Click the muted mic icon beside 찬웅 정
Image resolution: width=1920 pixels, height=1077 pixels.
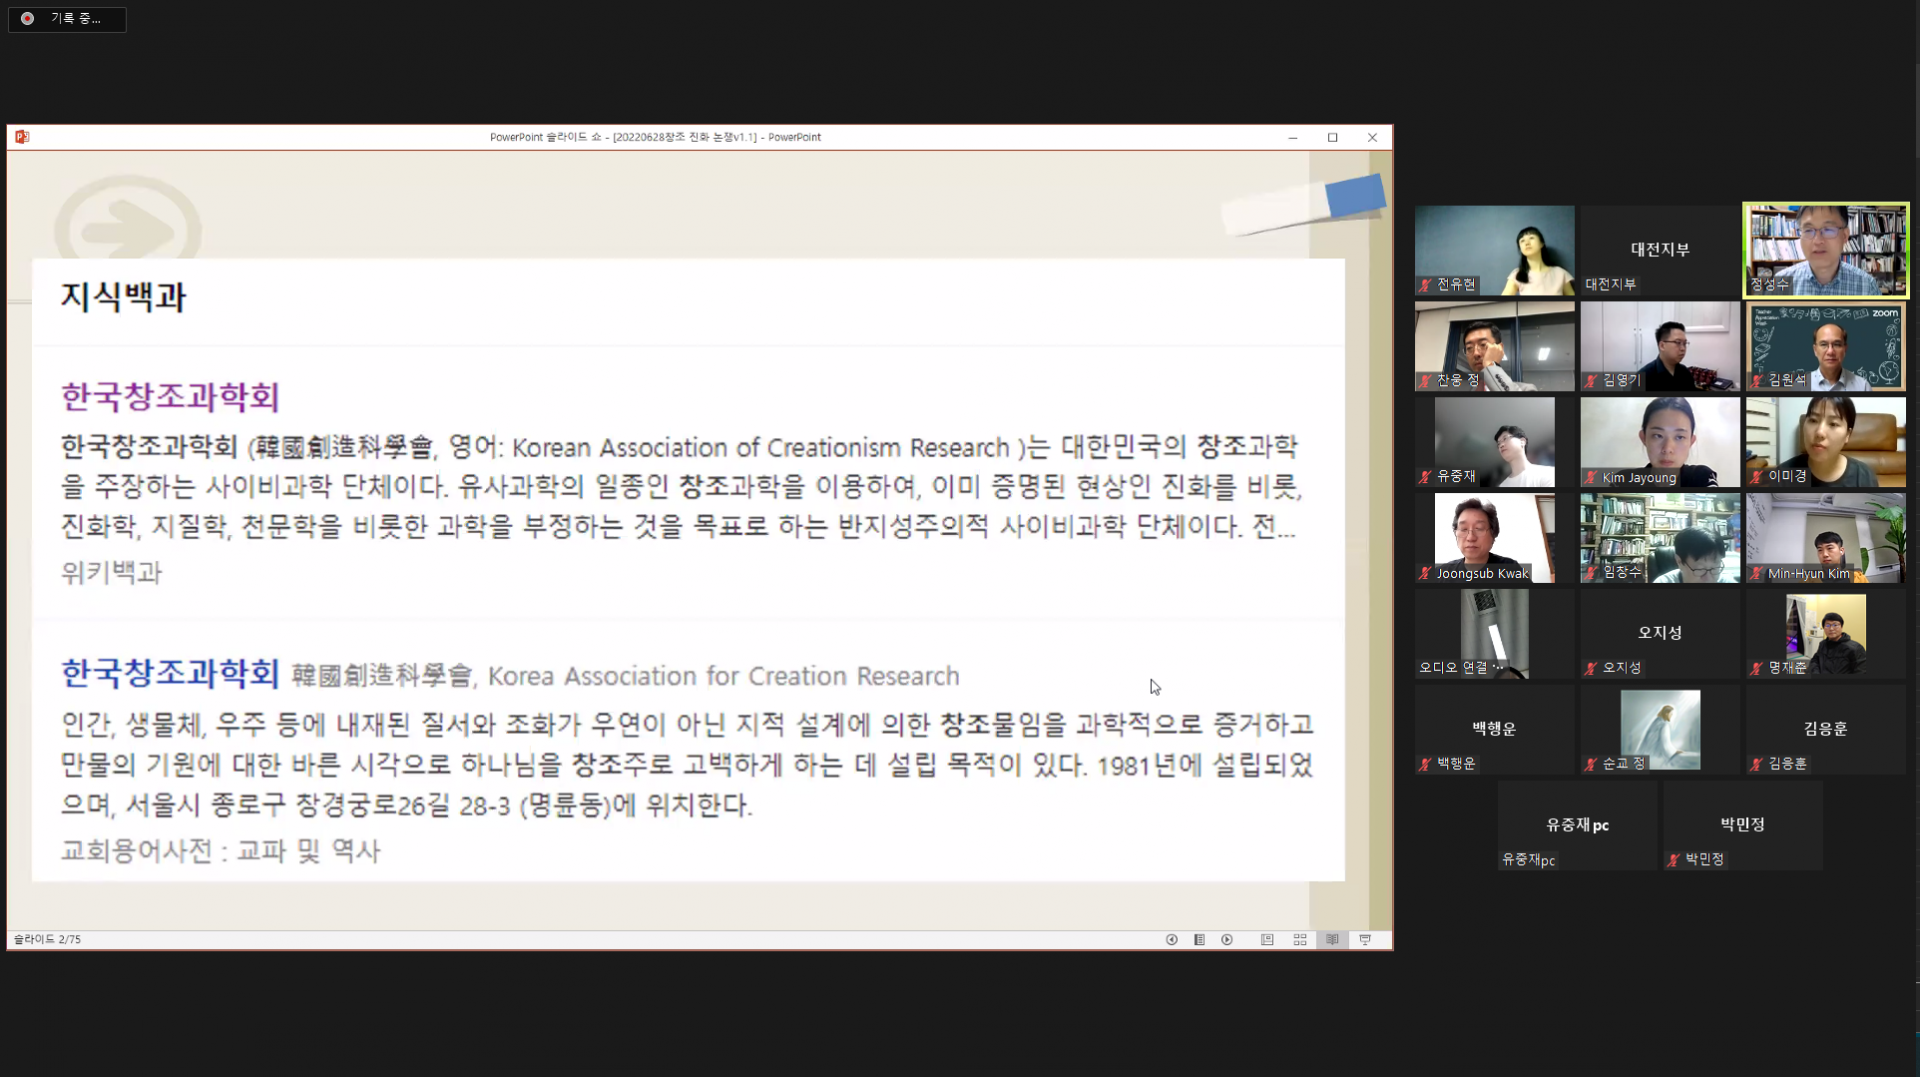(1426, 381)
